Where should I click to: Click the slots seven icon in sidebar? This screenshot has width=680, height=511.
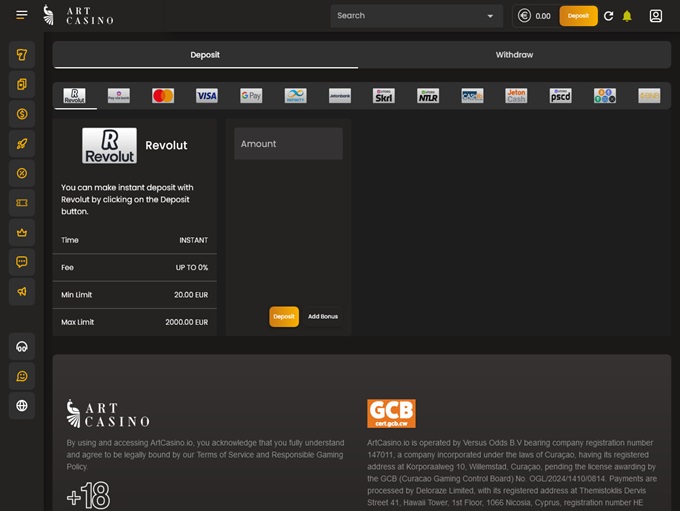pyautogui.click(x=22, y=55)
